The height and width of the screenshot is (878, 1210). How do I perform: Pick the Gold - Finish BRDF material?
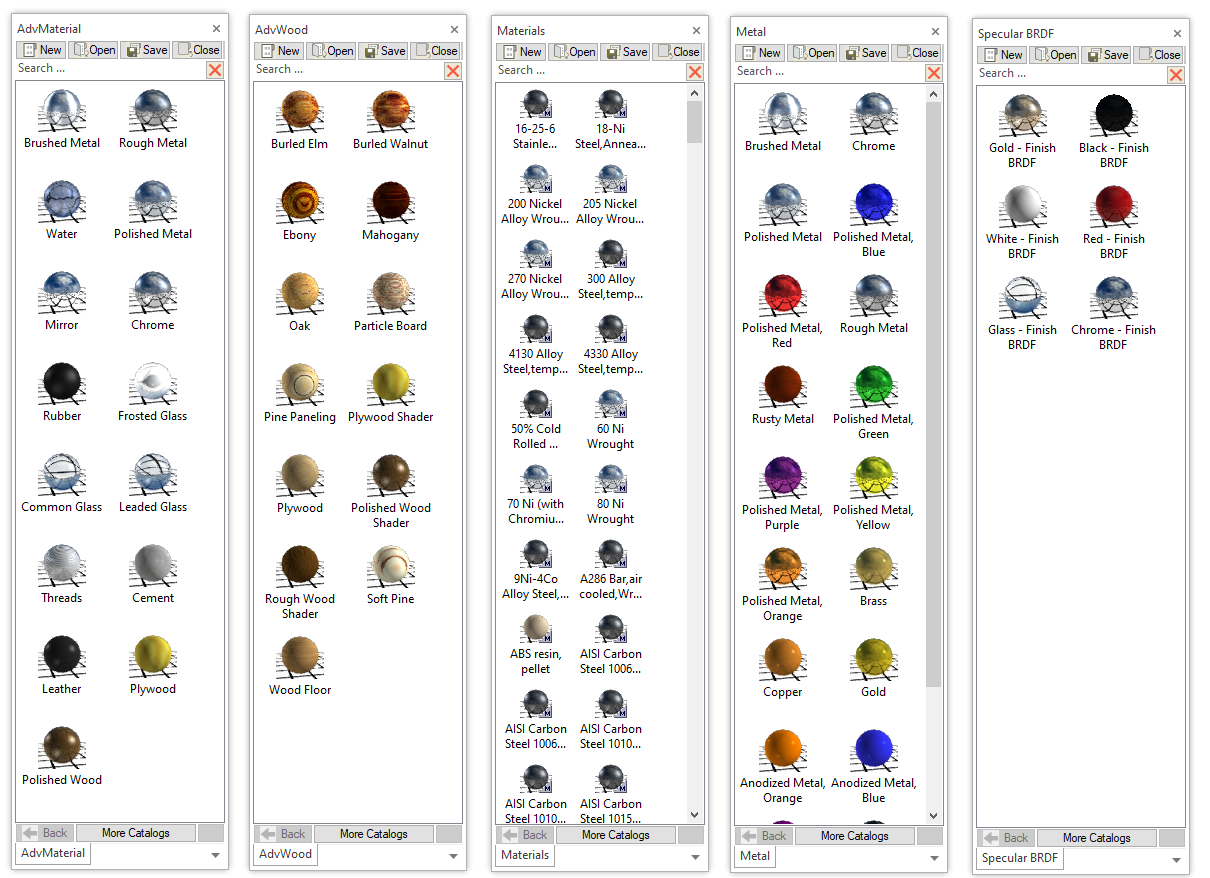pos(1022,131)
